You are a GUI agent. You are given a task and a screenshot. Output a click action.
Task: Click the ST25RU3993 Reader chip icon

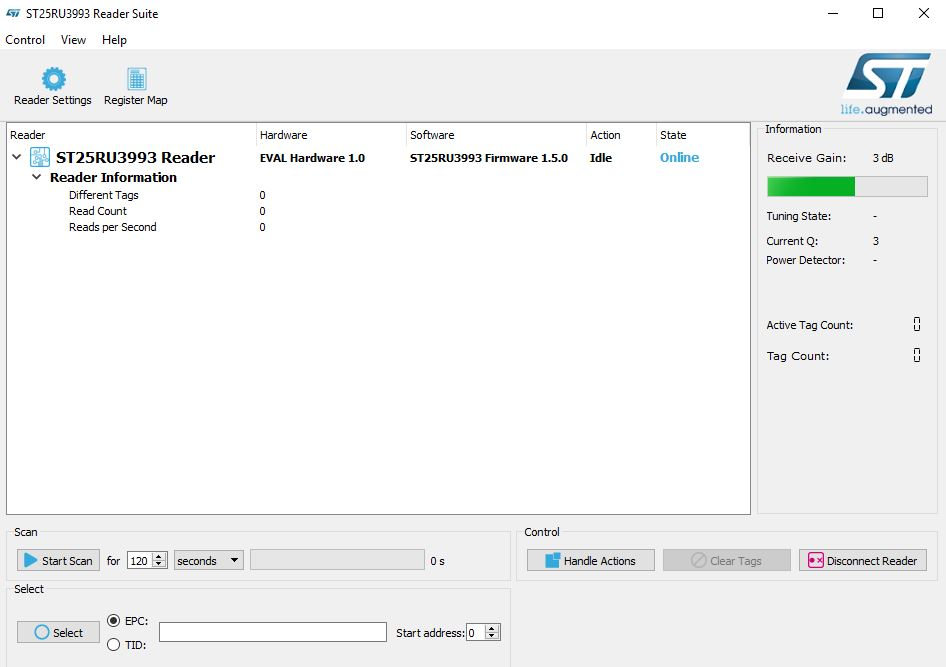[40, 158]
